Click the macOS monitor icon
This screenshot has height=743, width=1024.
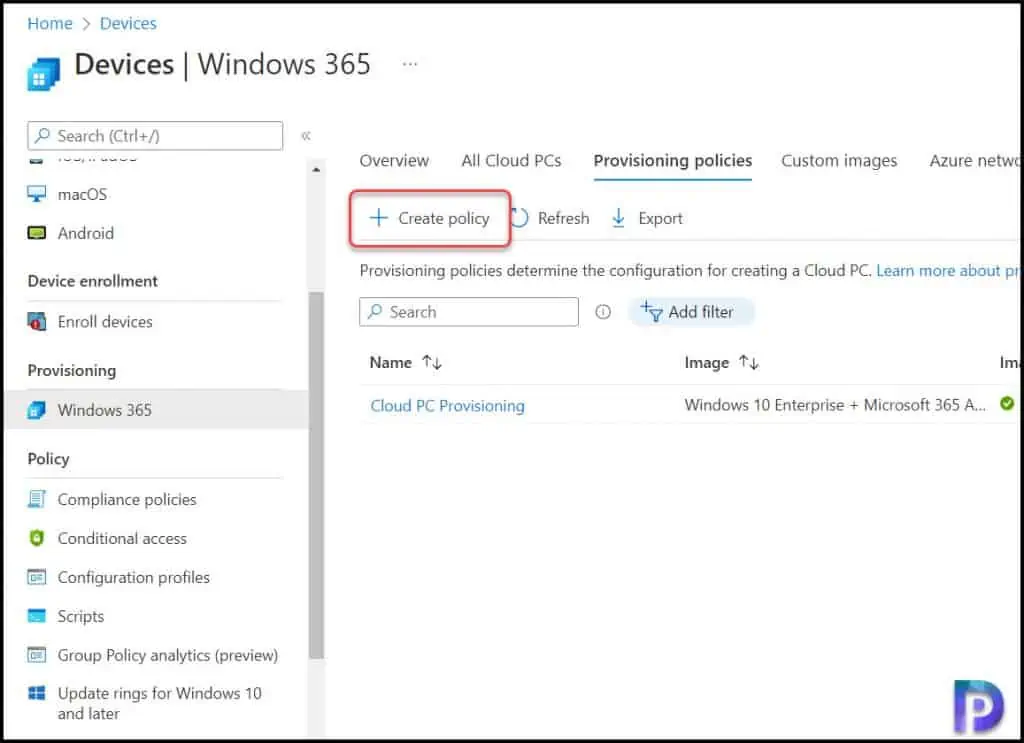coord(37,194)
